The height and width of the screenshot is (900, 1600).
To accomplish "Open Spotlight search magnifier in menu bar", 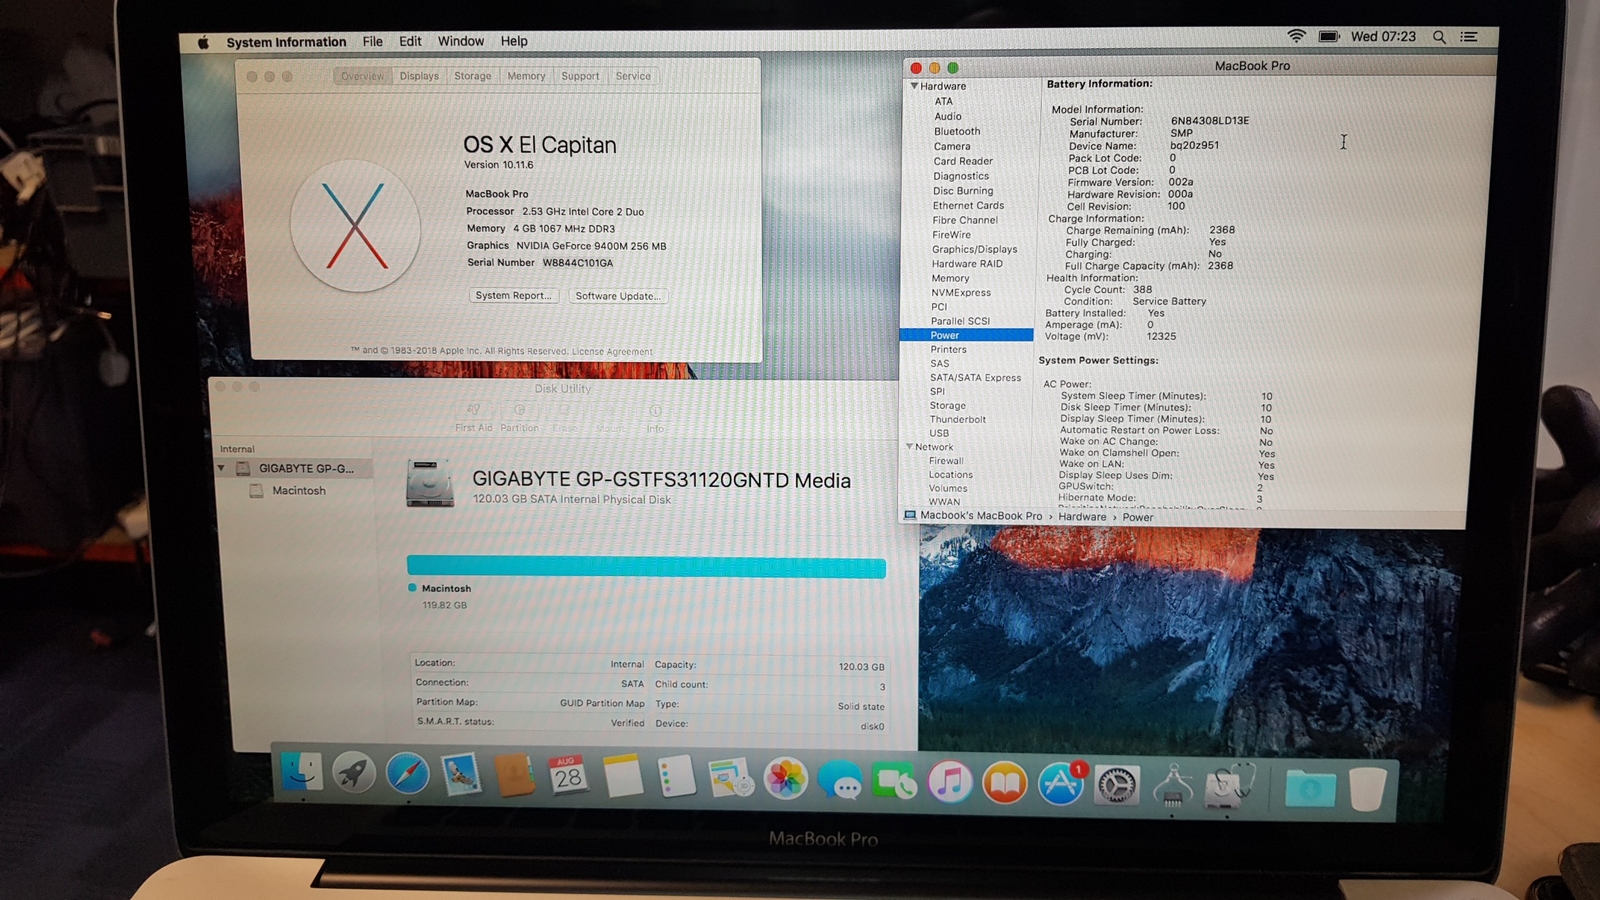I will (x=1439, y=37).
